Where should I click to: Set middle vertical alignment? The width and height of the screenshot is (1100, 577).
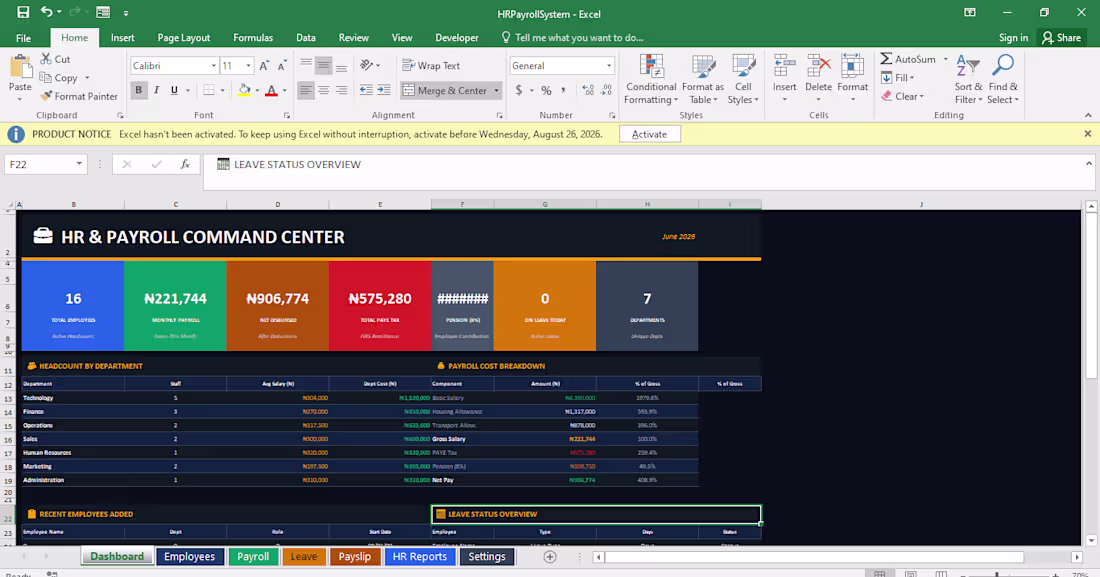point(323,65)
